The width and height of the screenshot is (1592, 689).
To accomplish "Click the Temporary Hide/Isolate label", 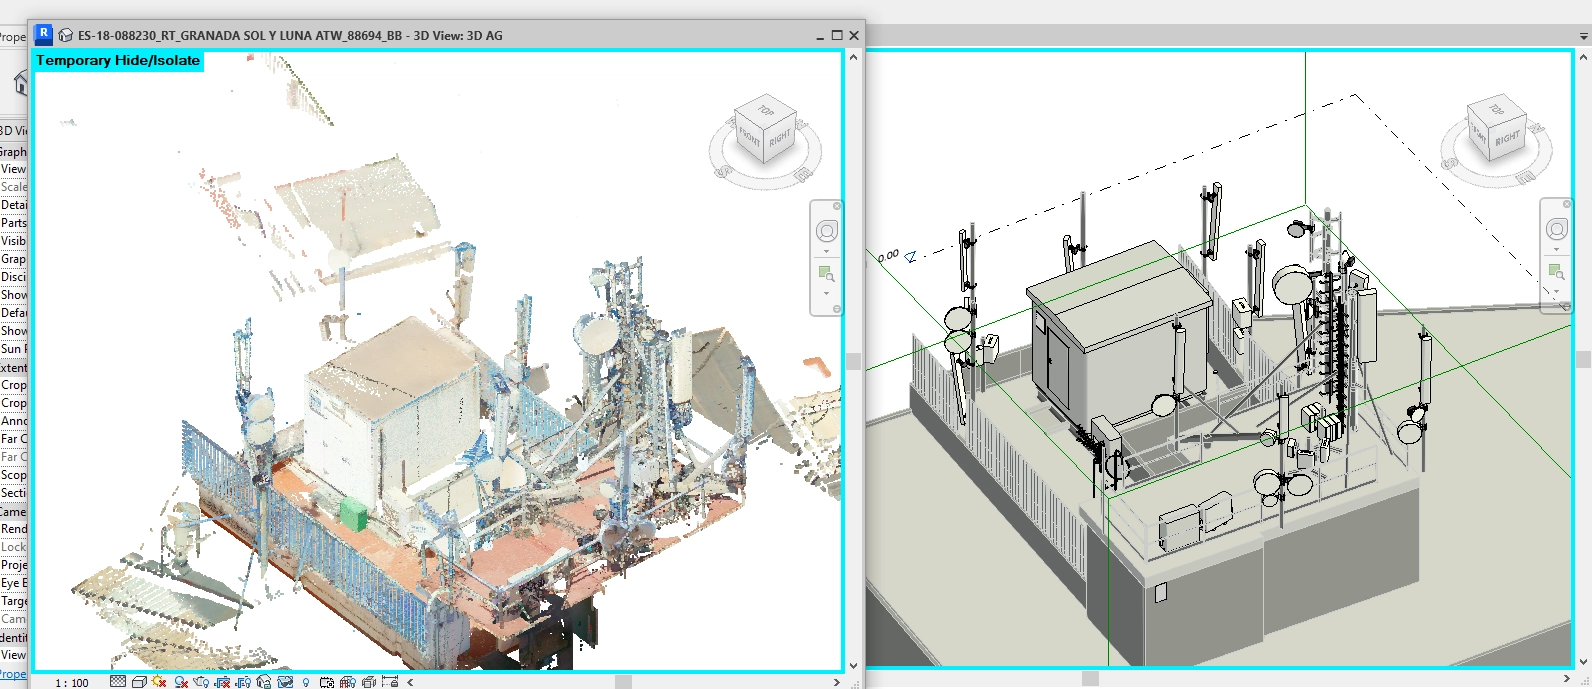I will click(118, 61).
